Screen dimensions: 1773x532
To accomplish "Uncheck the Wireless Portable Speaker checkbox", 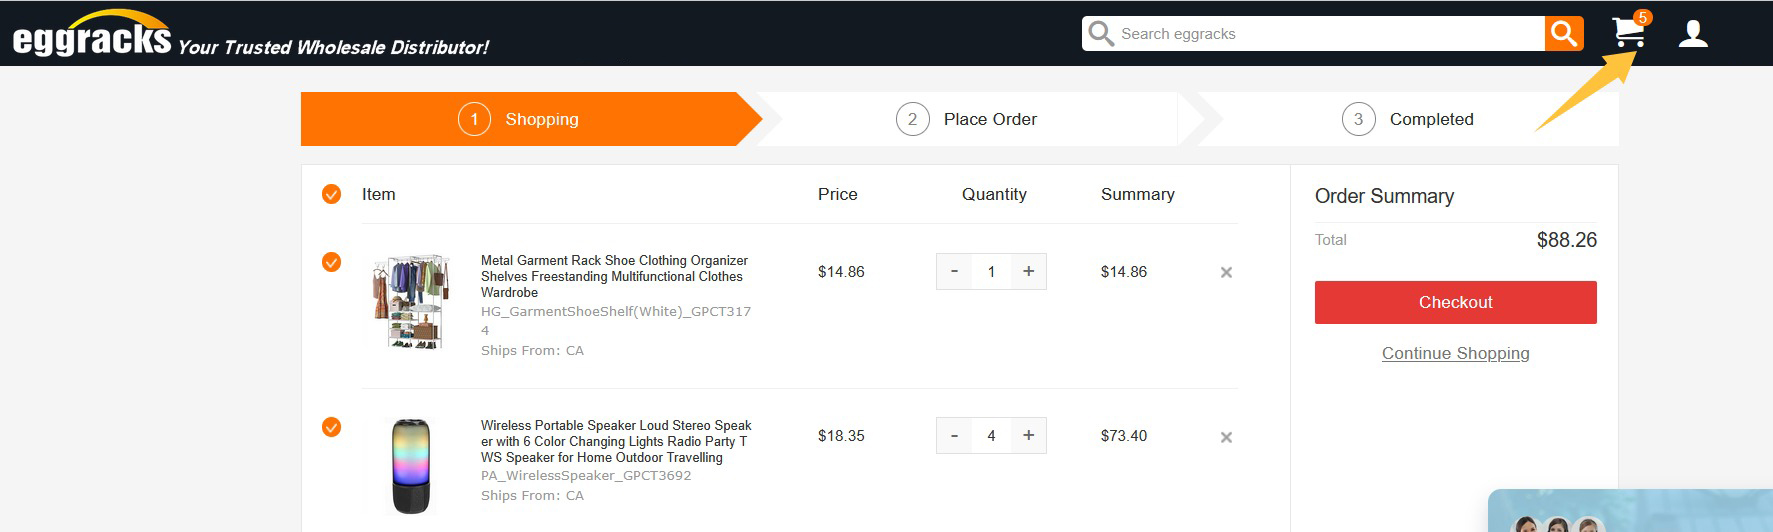I will [x=331, y=427].
